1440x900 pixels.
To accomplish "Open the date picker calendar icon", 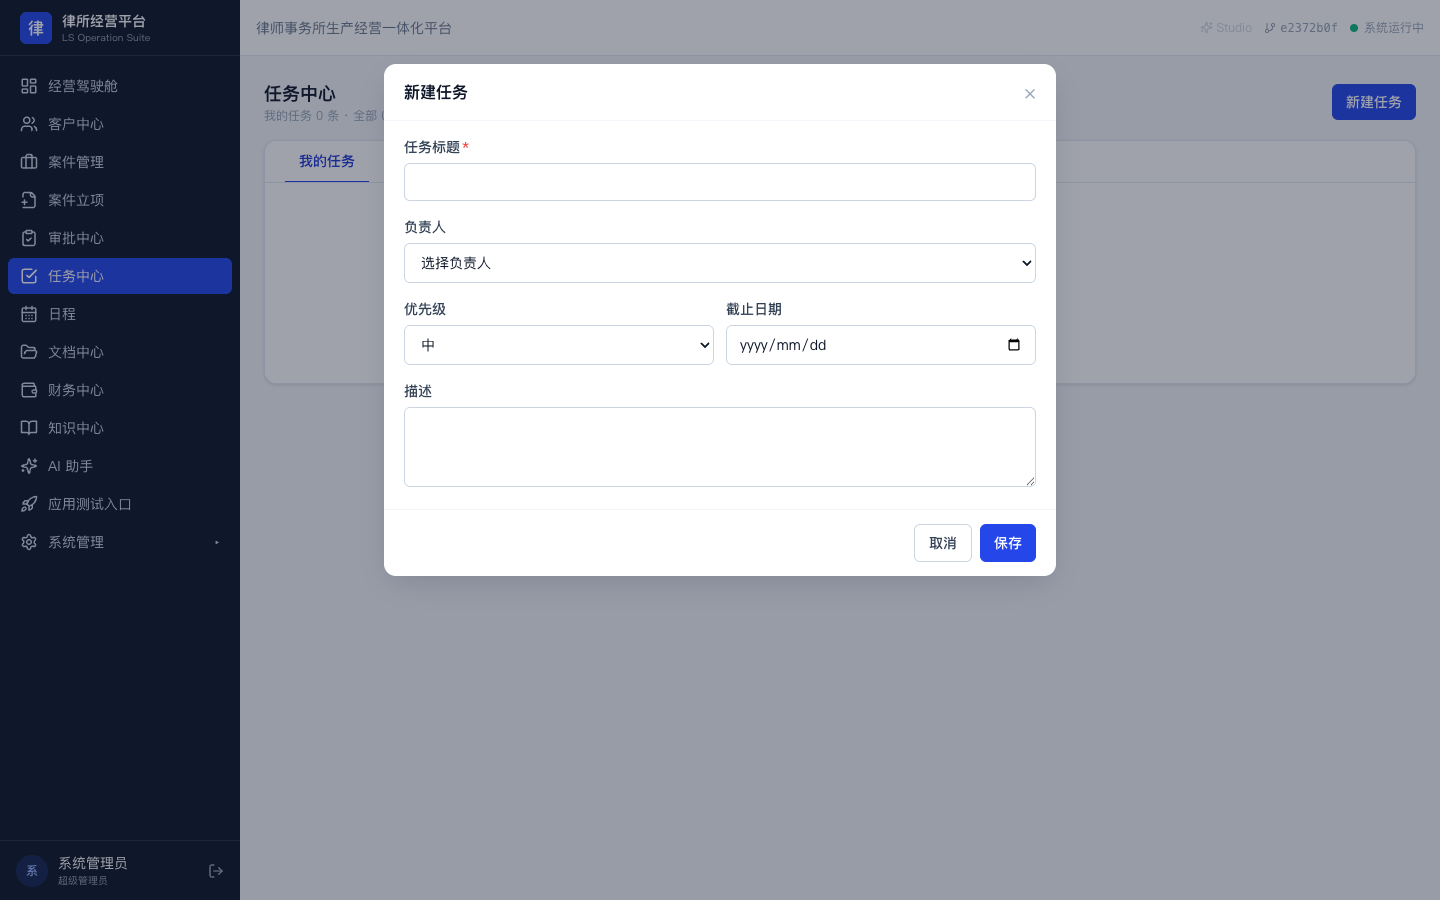I will coord(1014,345).
